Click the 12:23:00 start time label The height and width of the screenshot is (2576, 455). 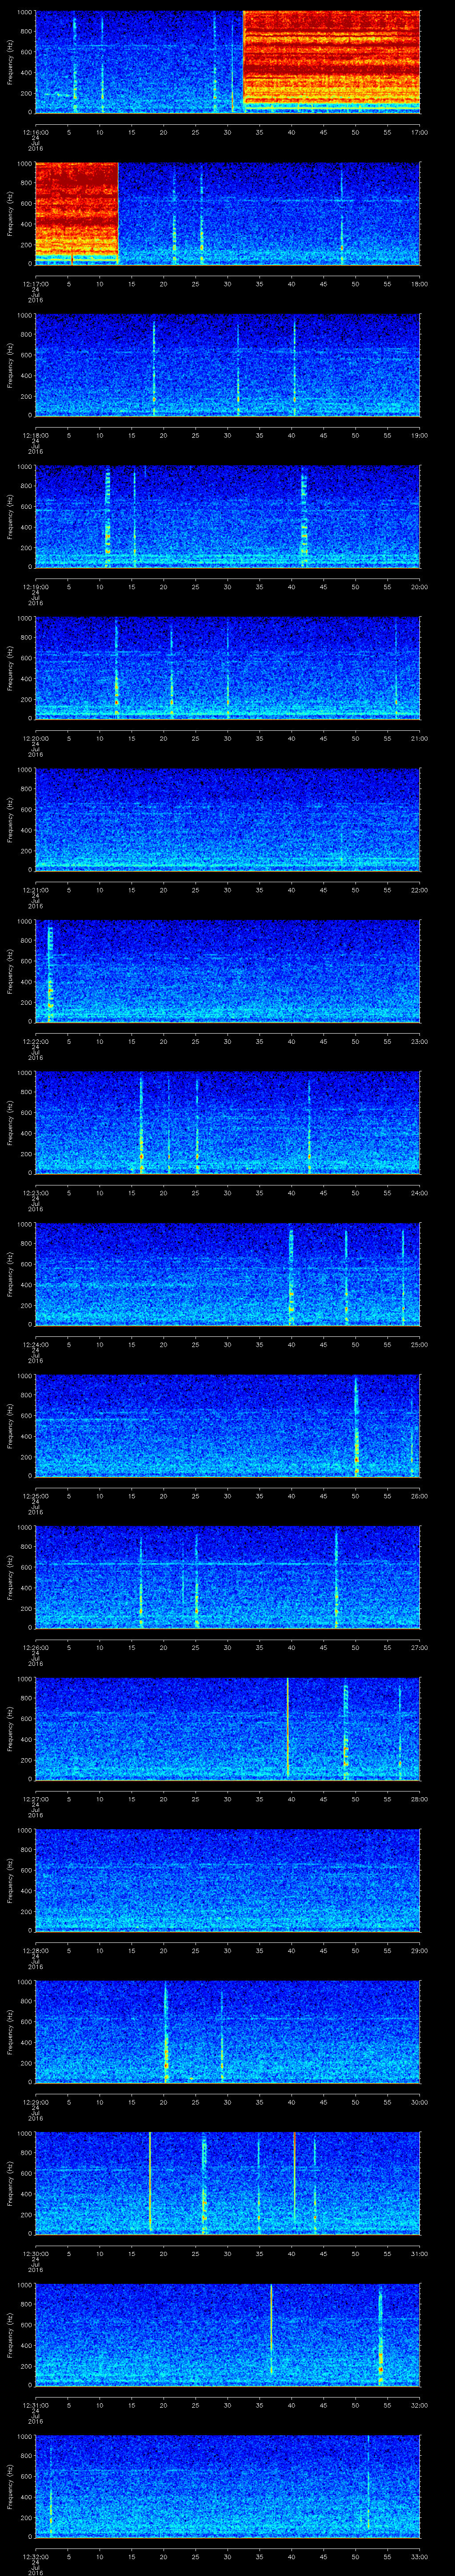(x=35, y=1193)
